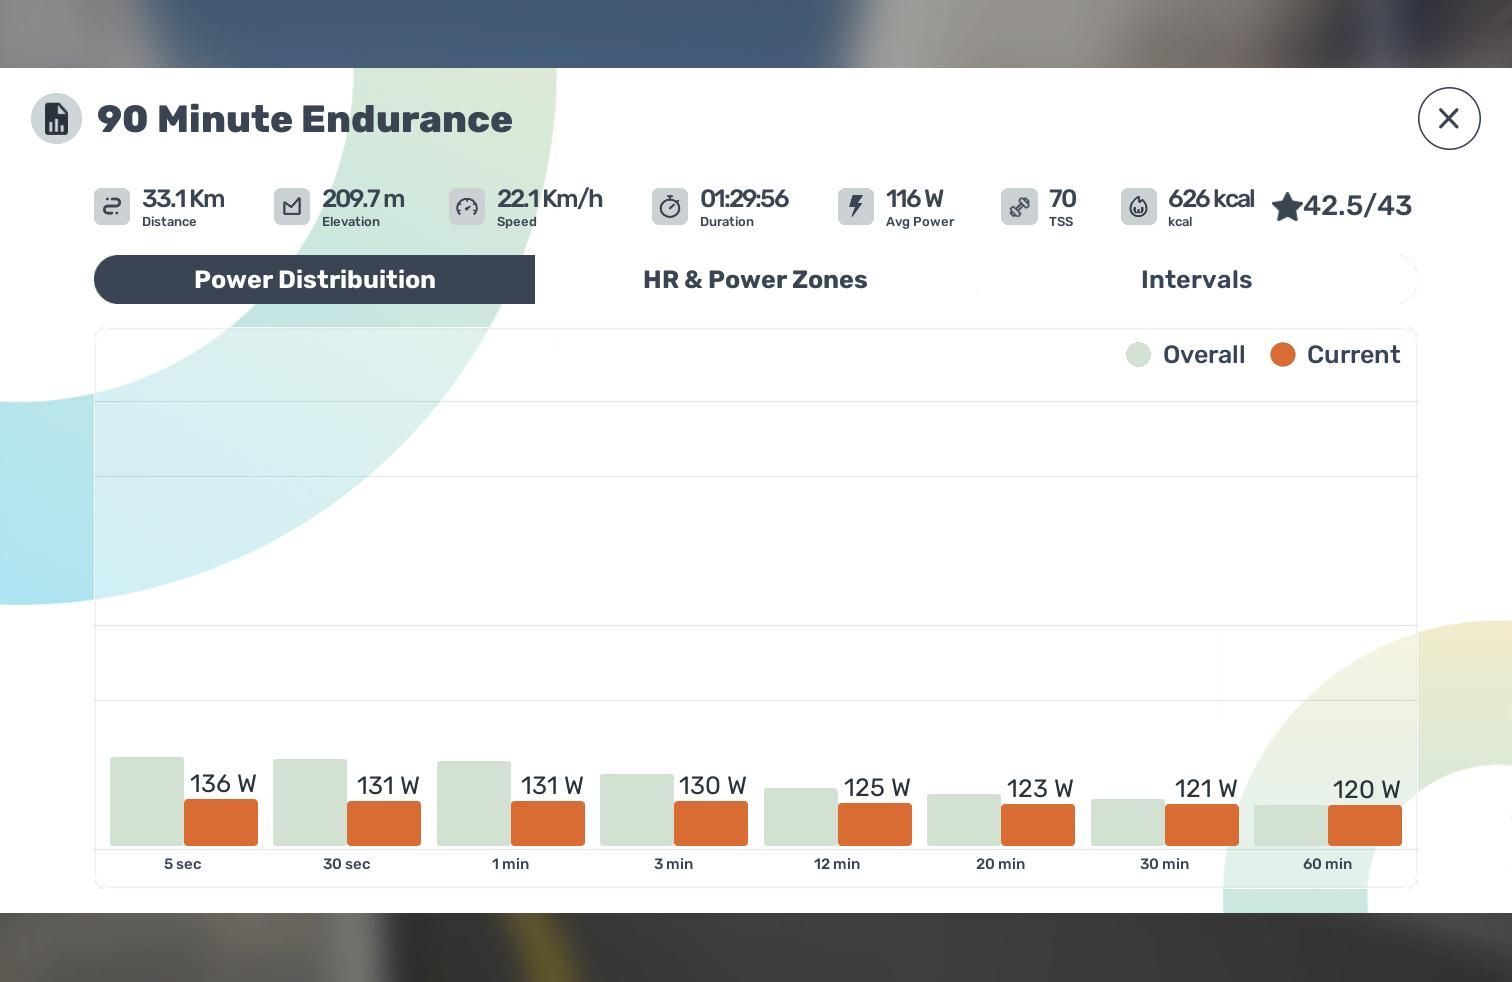Click the Elevation mountain icon
This screenshot has width=1512, height=982.
click(292, 207)
